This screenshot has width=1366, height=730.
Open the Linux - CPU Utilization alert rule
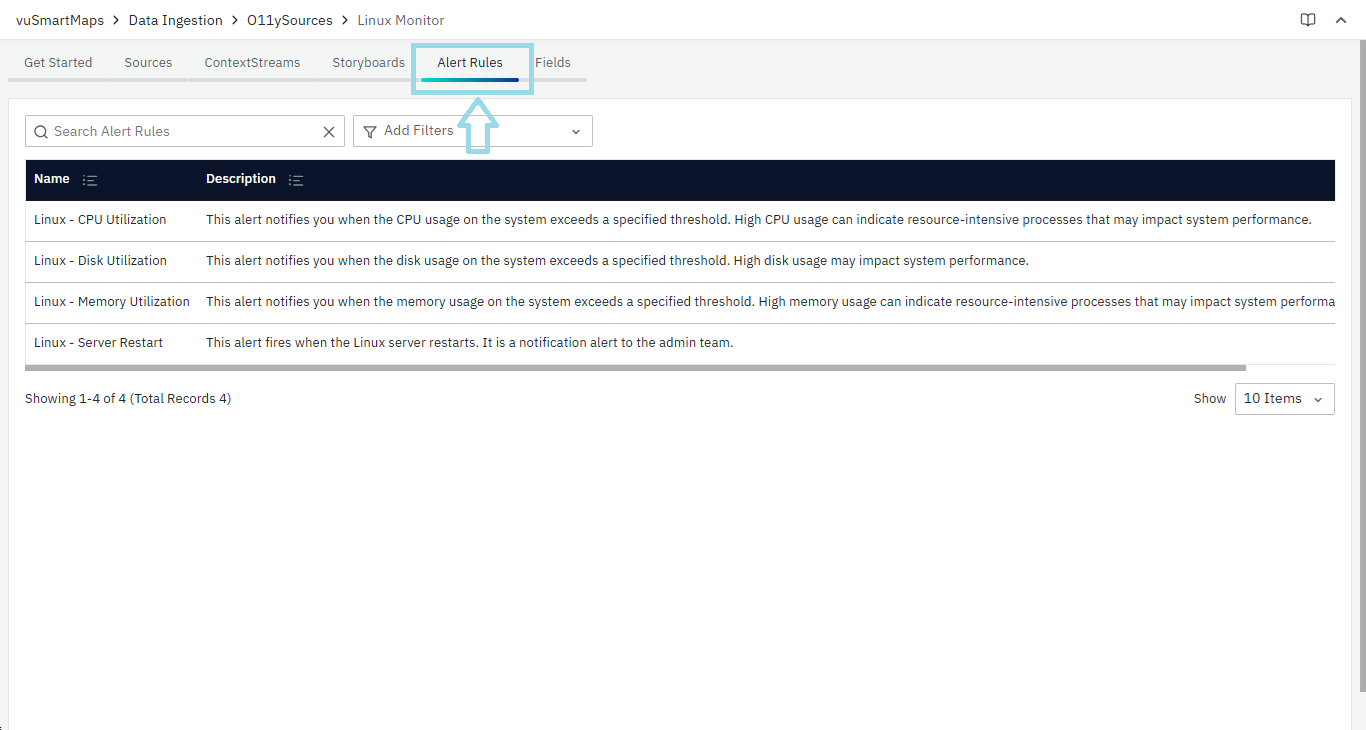[100, 219]
